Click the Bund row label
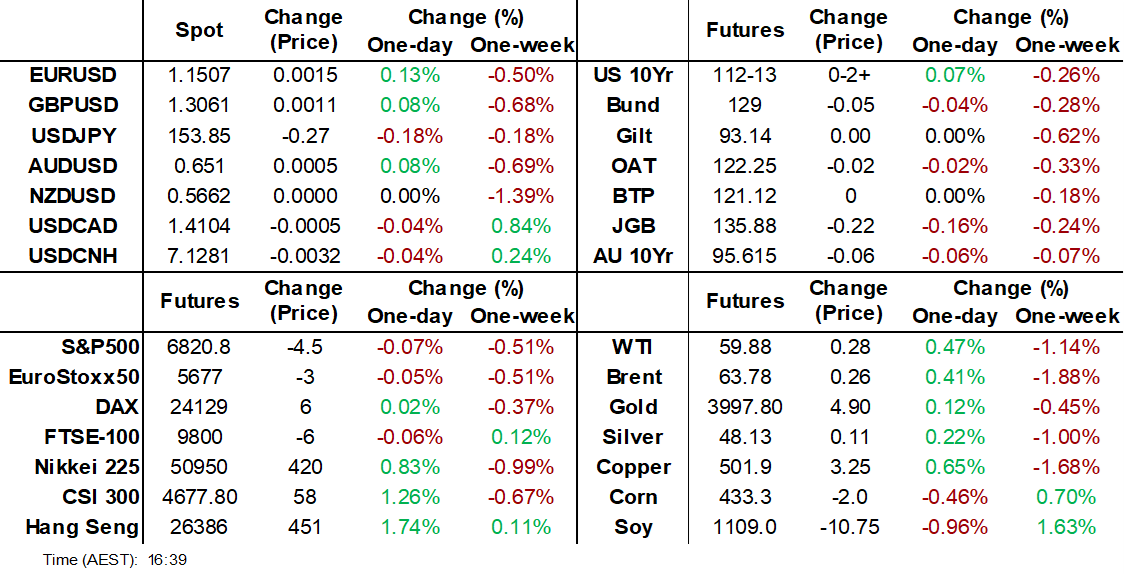1124x575 pixels. [x=633, y=105]
